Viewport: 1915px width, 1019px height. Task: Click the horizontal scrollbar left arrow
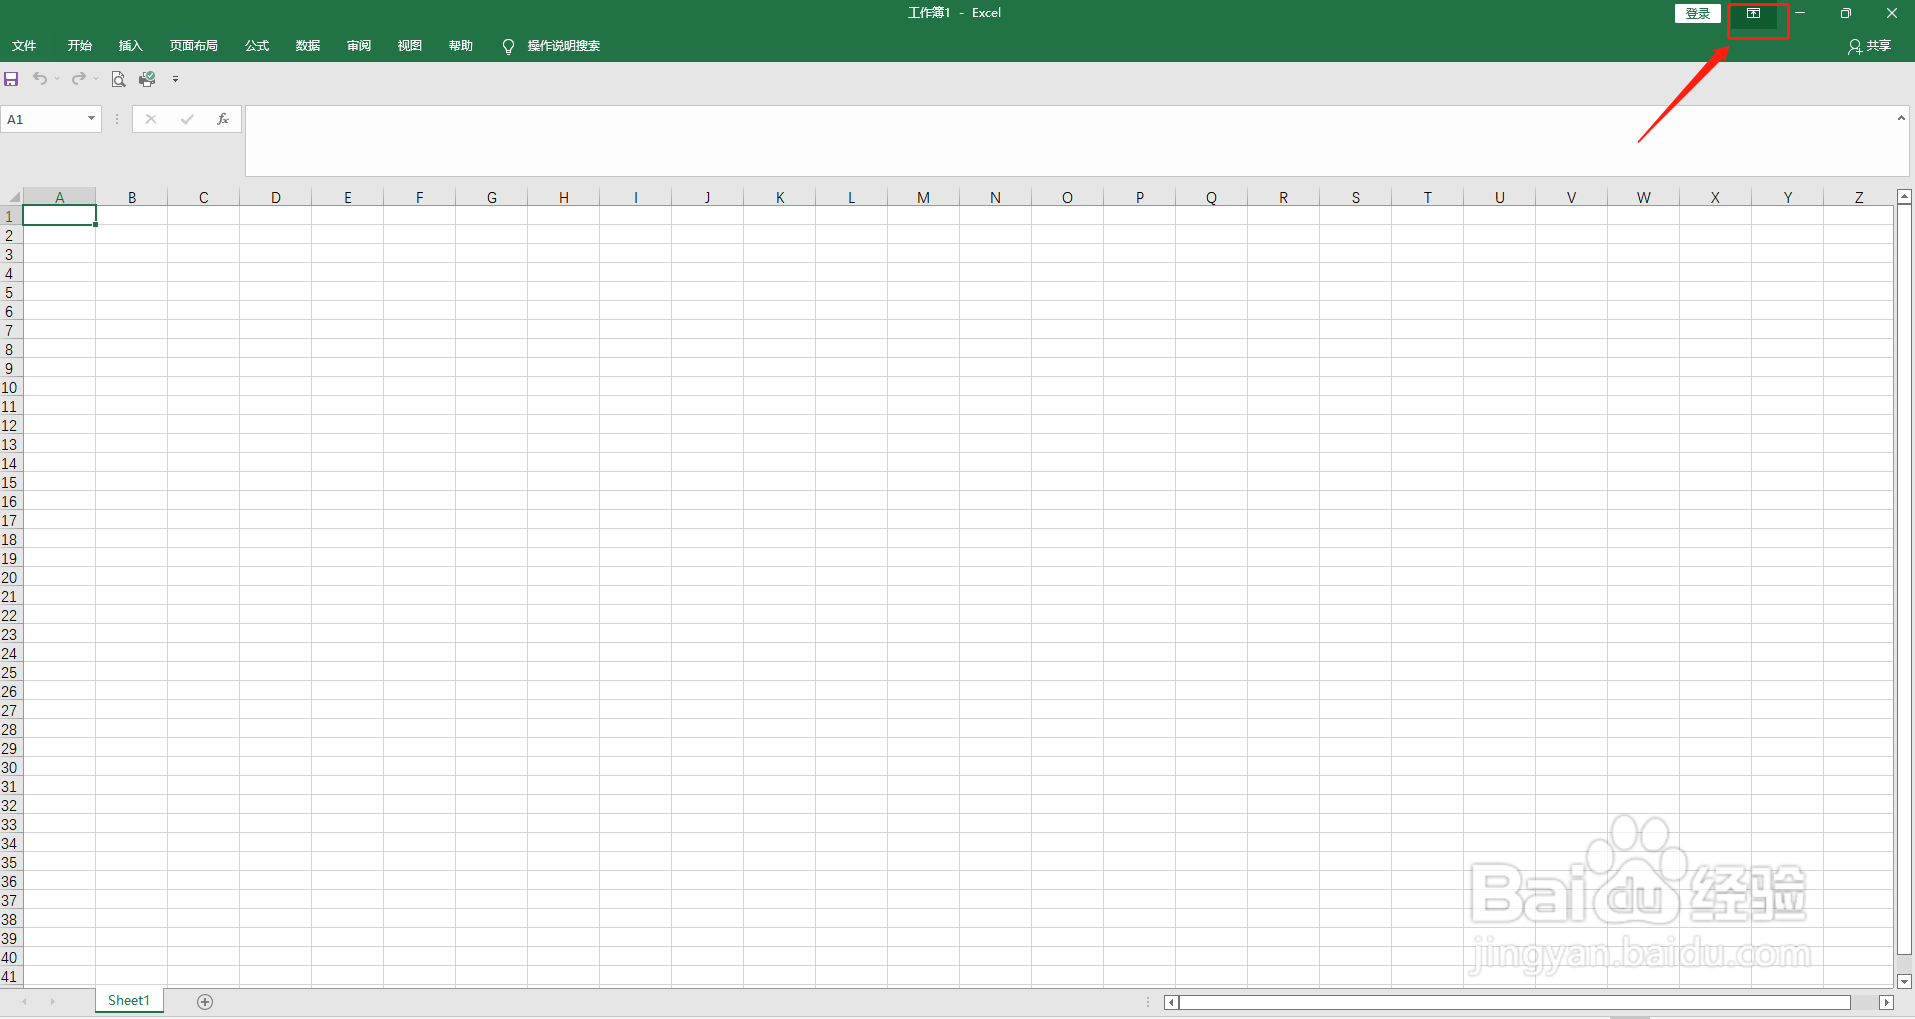click(1171, 1002)
